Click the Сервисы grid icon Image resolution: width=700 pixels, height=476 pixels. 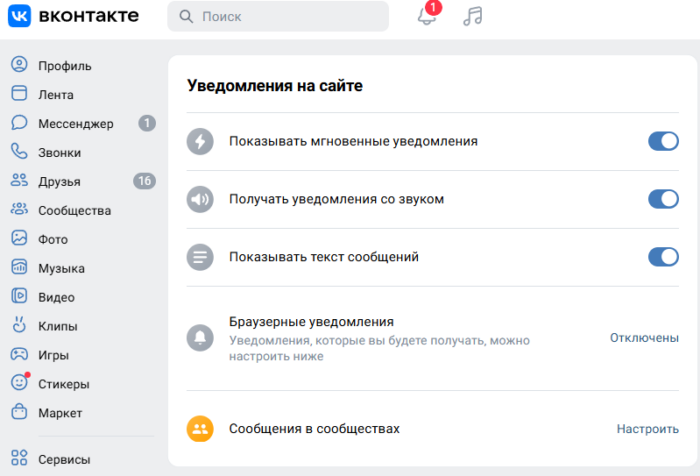tap(19, 458)
